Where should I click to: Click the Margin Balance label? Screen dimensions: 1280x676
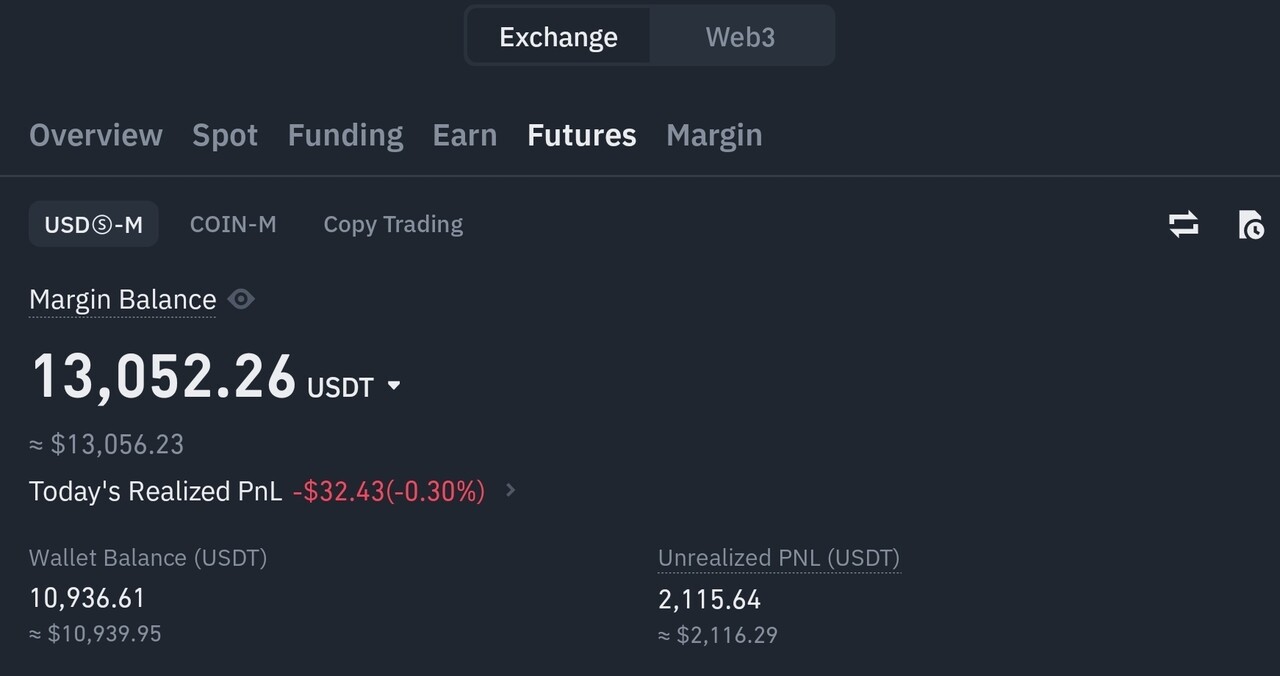point(122,300)
